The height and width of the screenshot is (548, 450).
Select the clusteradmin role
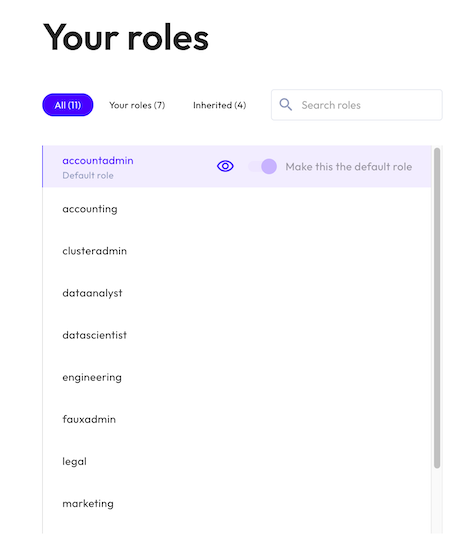pyautogui.click(x=237, y=251)
